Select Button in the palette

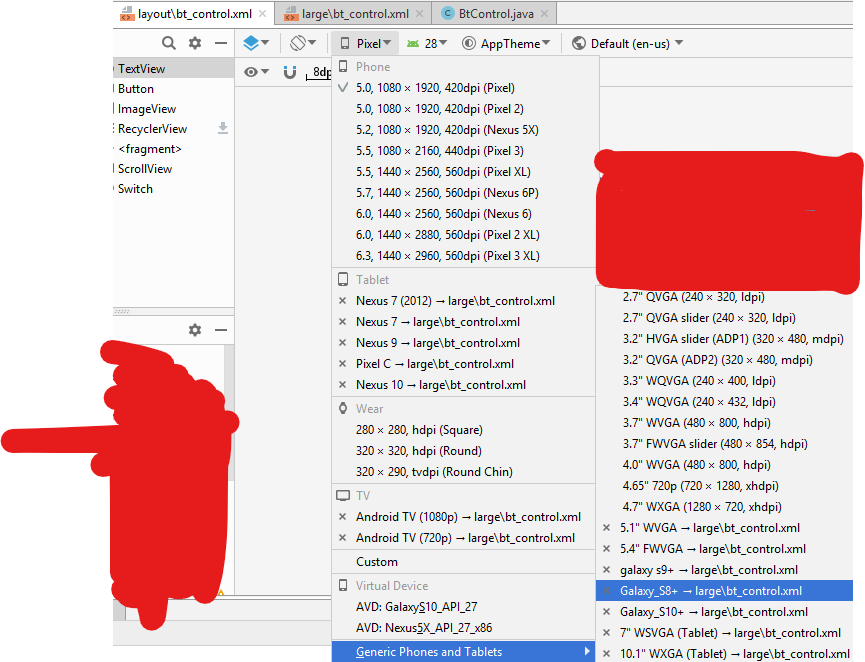click(174, 89)
